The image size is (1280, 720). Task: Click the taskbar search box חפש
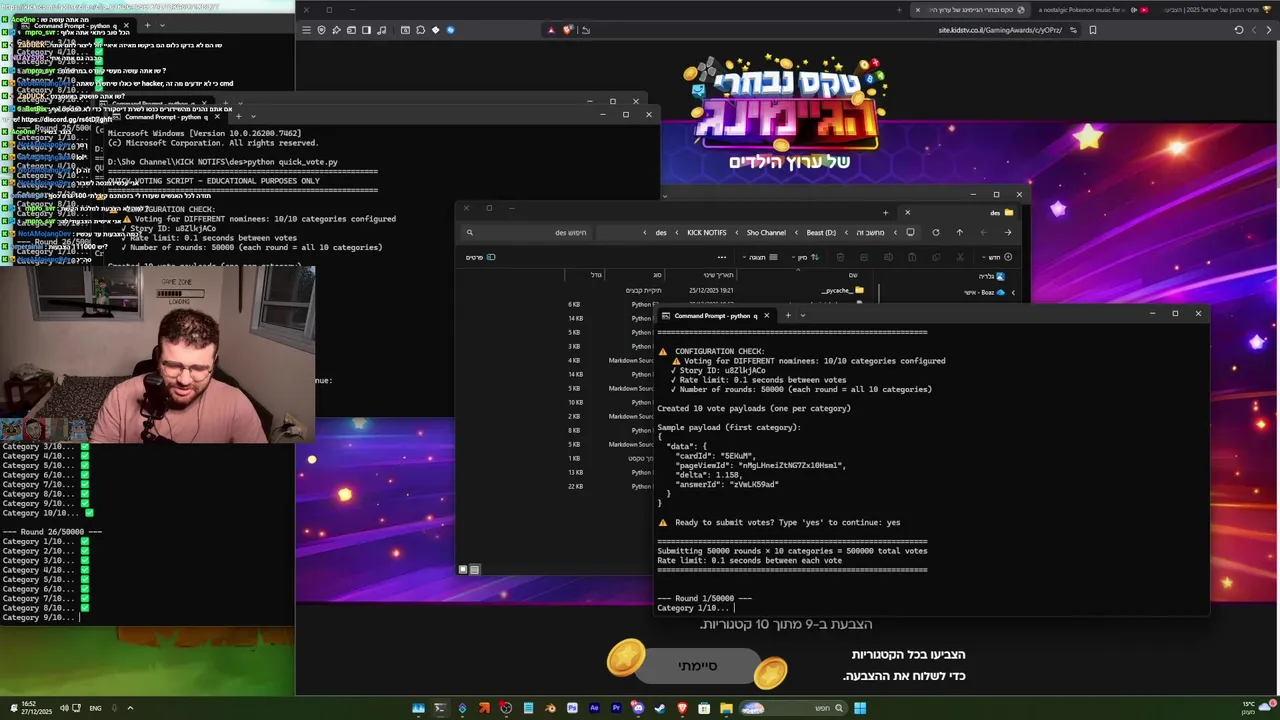[794, 708]
